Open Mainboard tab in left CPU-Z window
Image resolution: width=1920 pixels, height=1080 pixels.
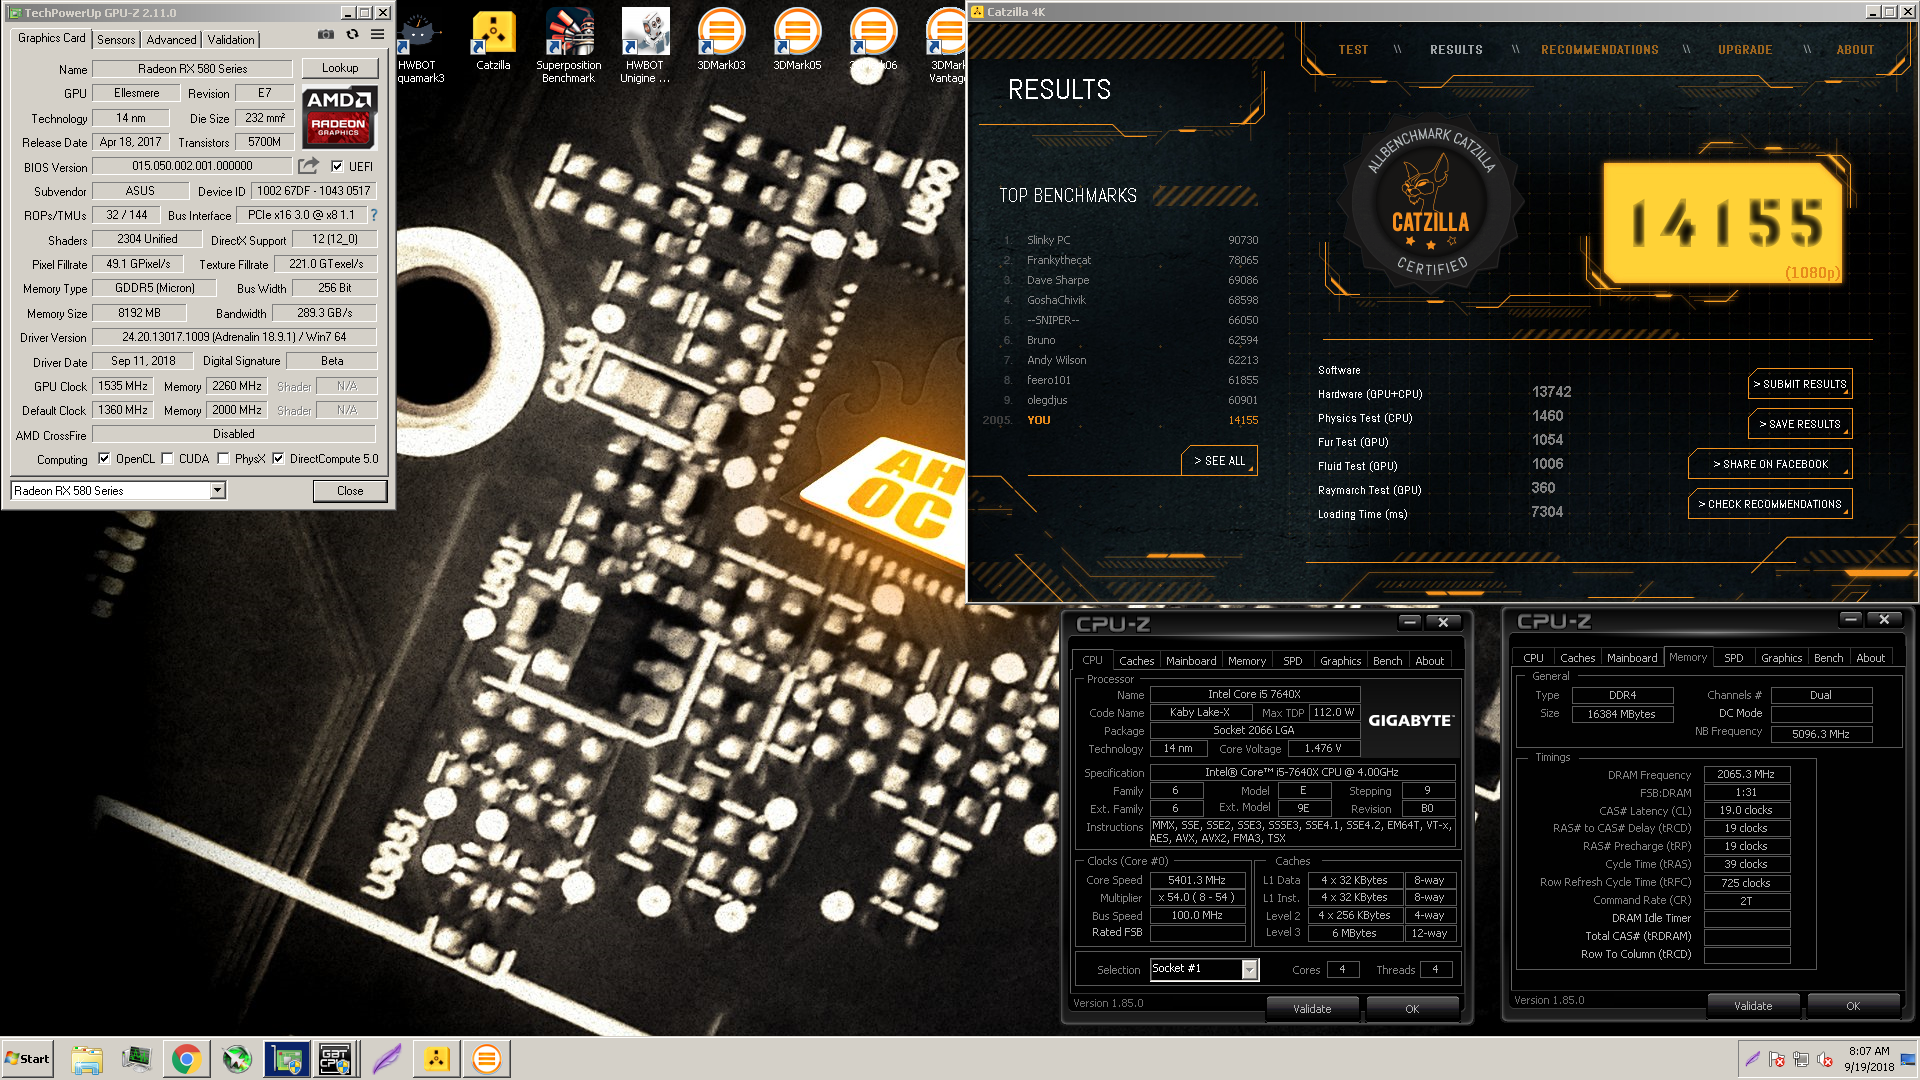(x=1190, y=661)
